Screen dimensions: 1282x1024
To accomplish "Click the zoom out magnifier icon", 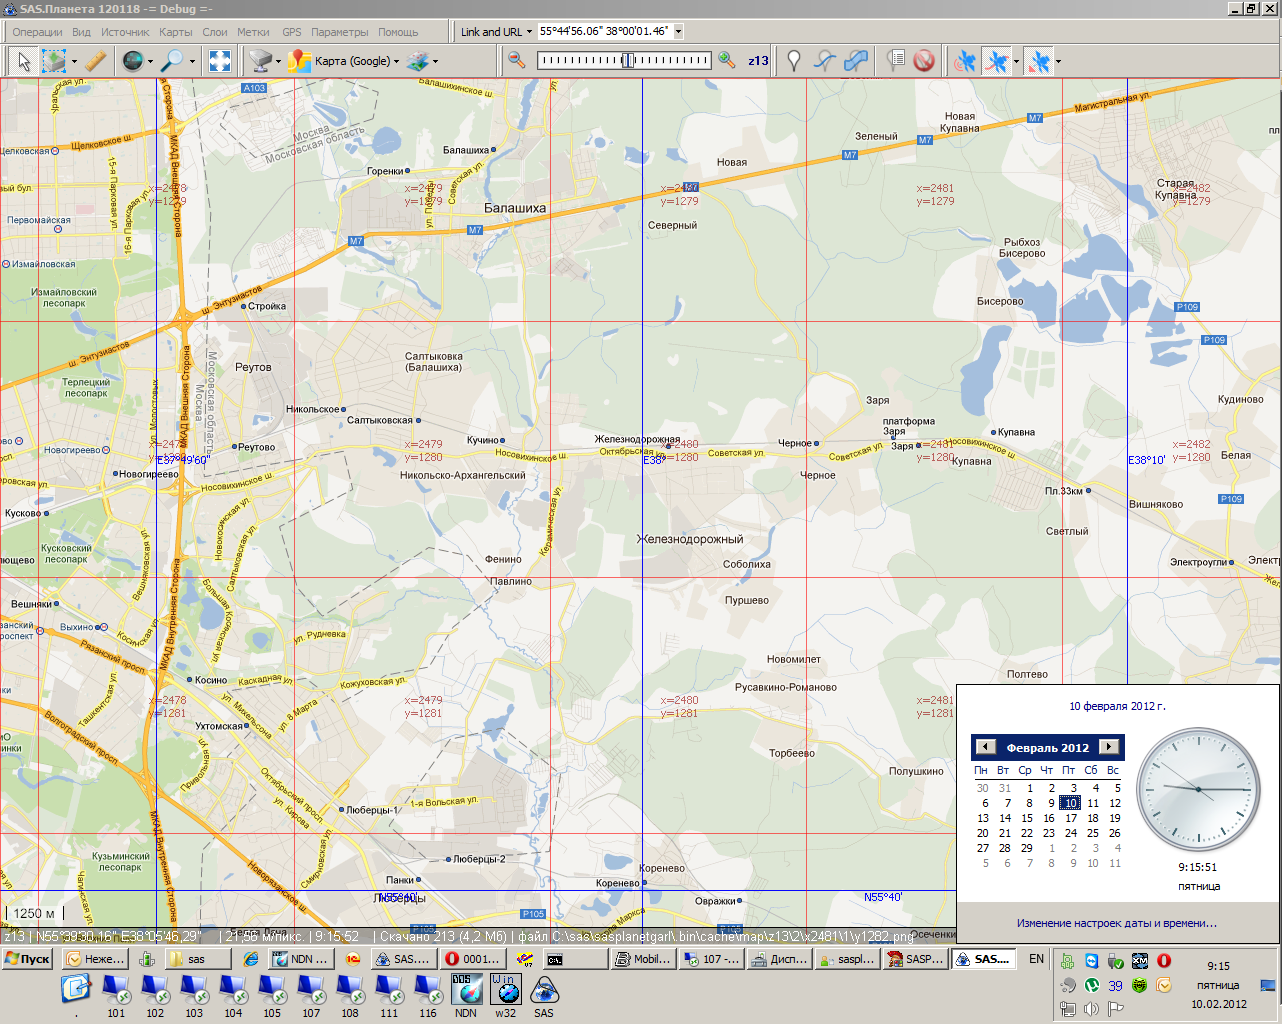I will pos(517,60).
